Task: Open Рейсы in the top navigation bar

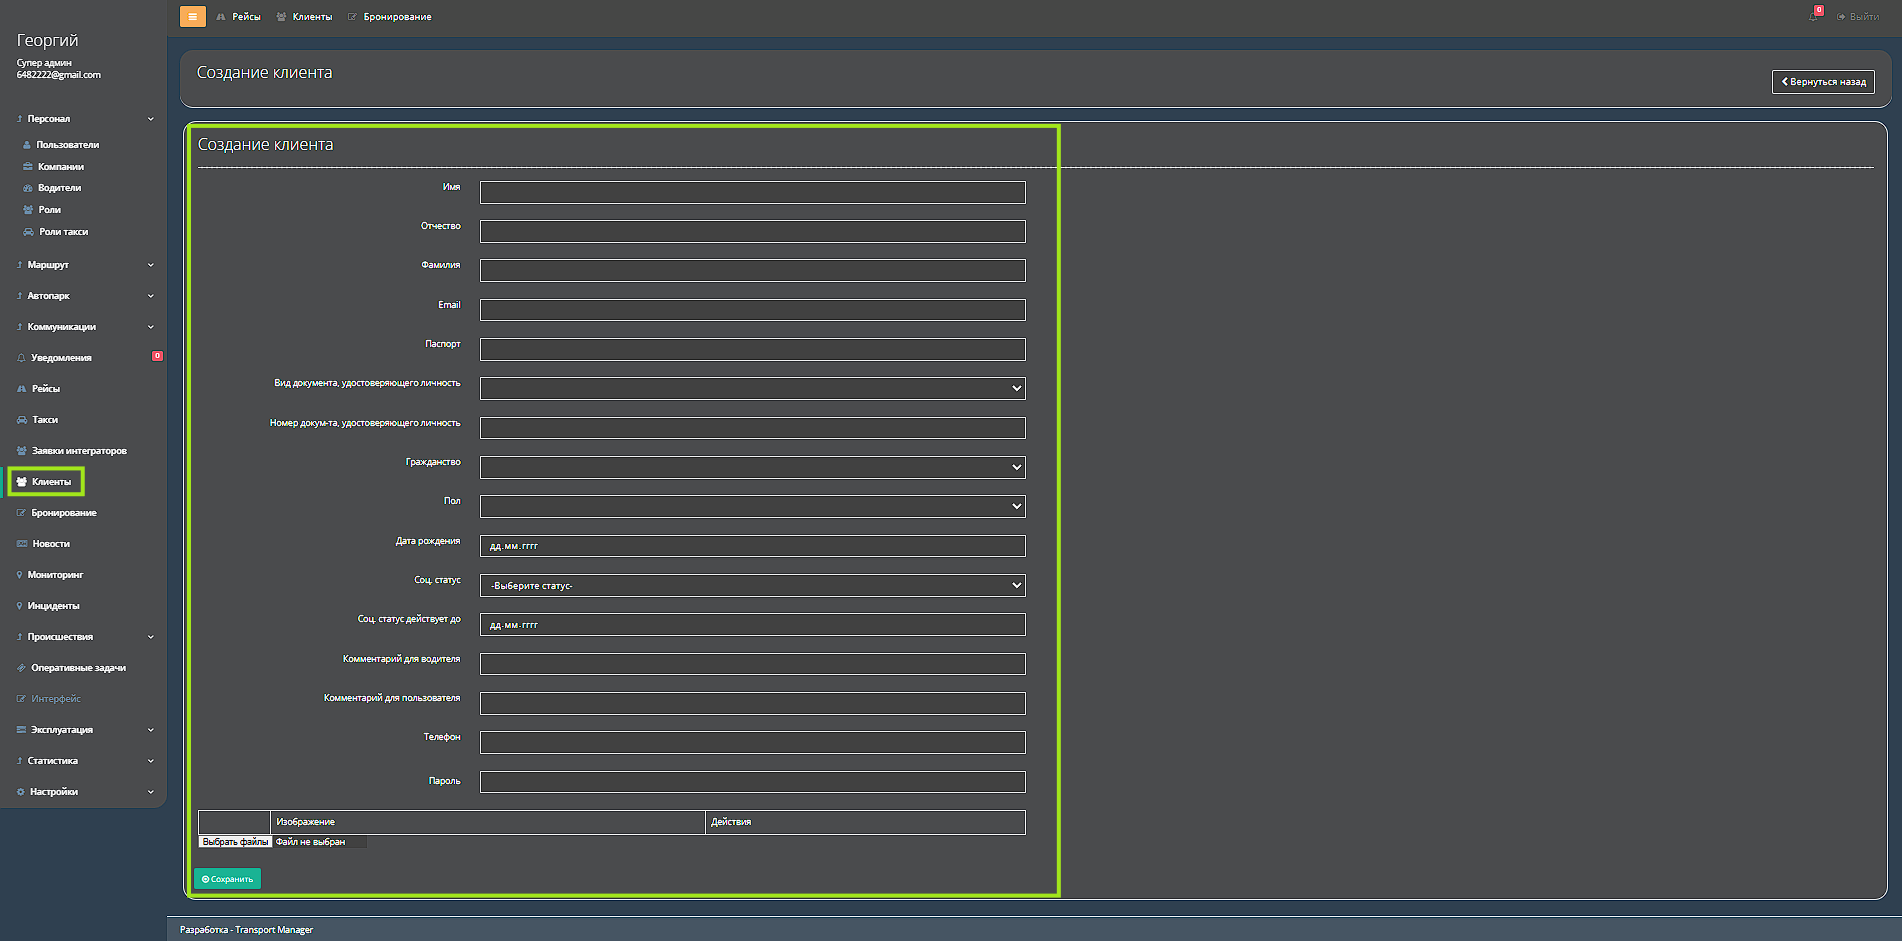Action: [x=246, y=17]
